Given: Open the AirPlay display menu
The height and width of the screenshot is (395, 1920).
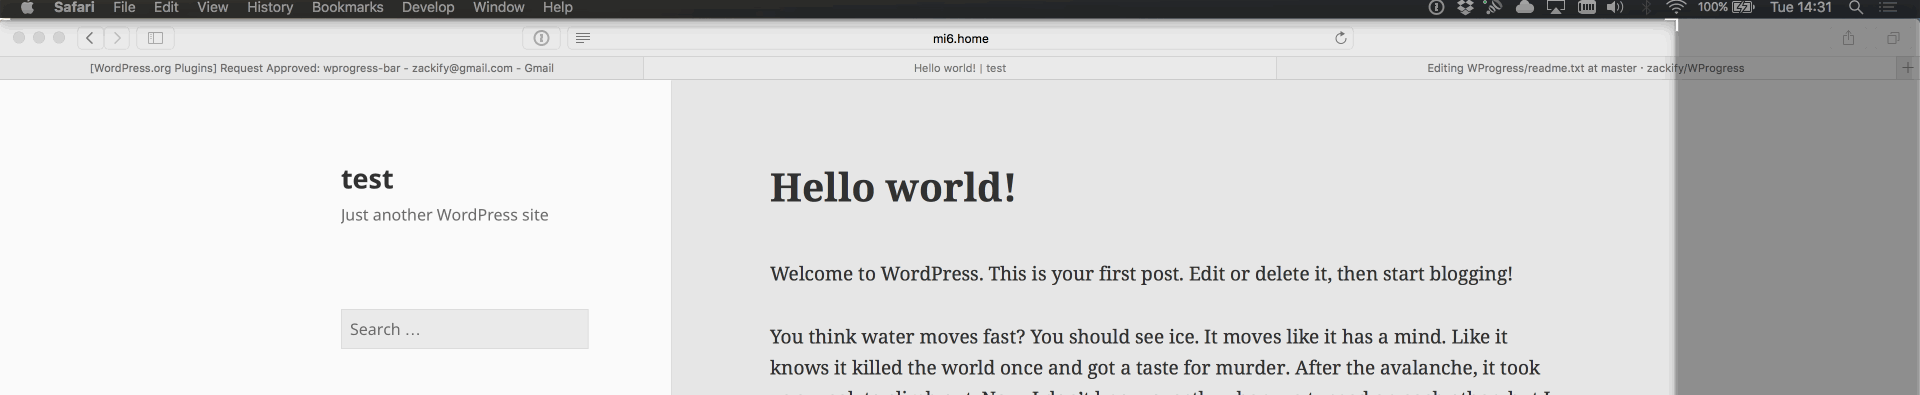Looking at the screenshot, I should coord(1555,7).
